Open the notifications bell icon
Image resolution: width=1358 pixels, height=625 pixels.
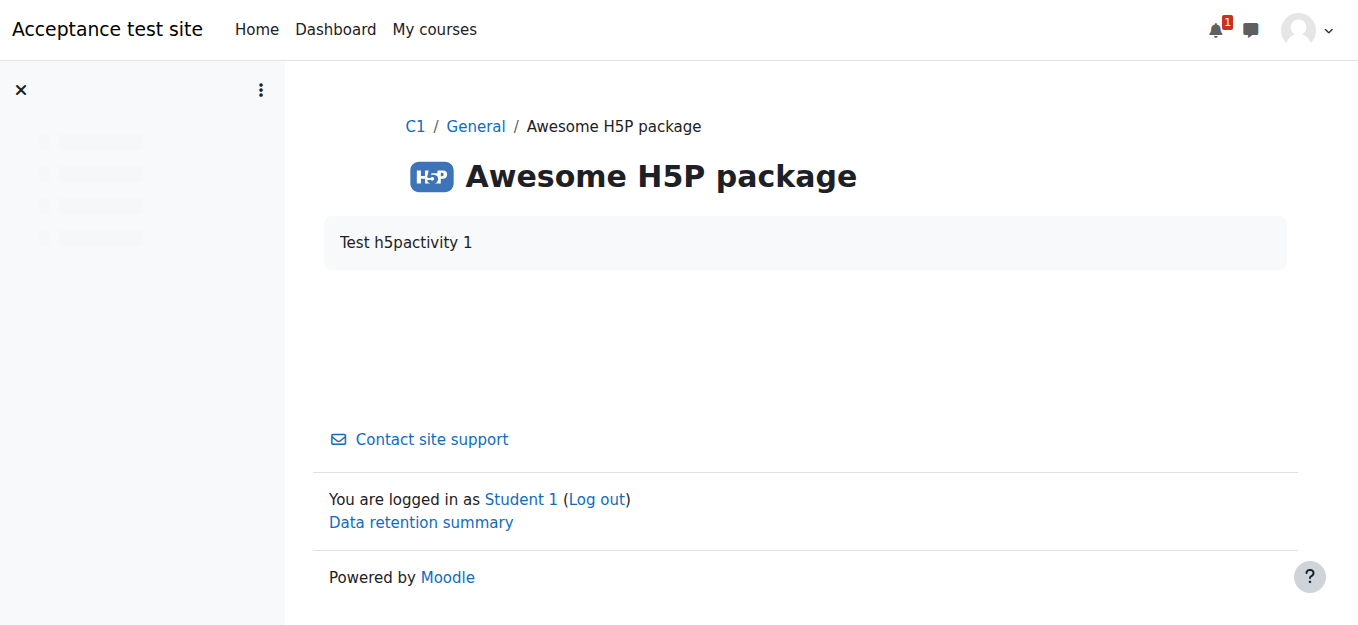pyautogui.click(x=1216, y=30)
